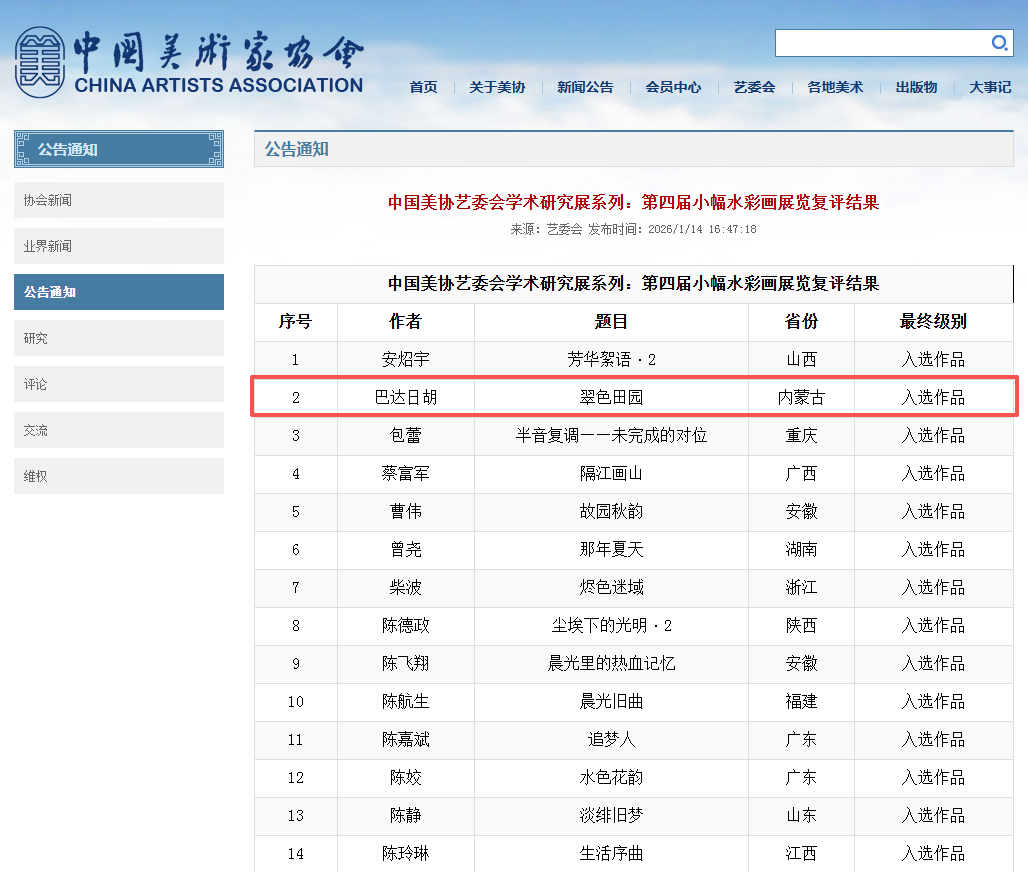1028x872 pixels.
Task: Select 协会新闻 in the sidebar
Action: coord(119,200)
